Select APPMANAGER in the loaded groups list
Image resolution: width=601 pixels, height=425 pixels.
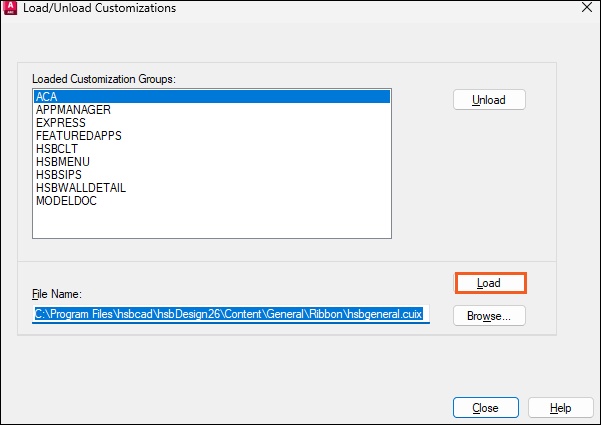(212, 110)
